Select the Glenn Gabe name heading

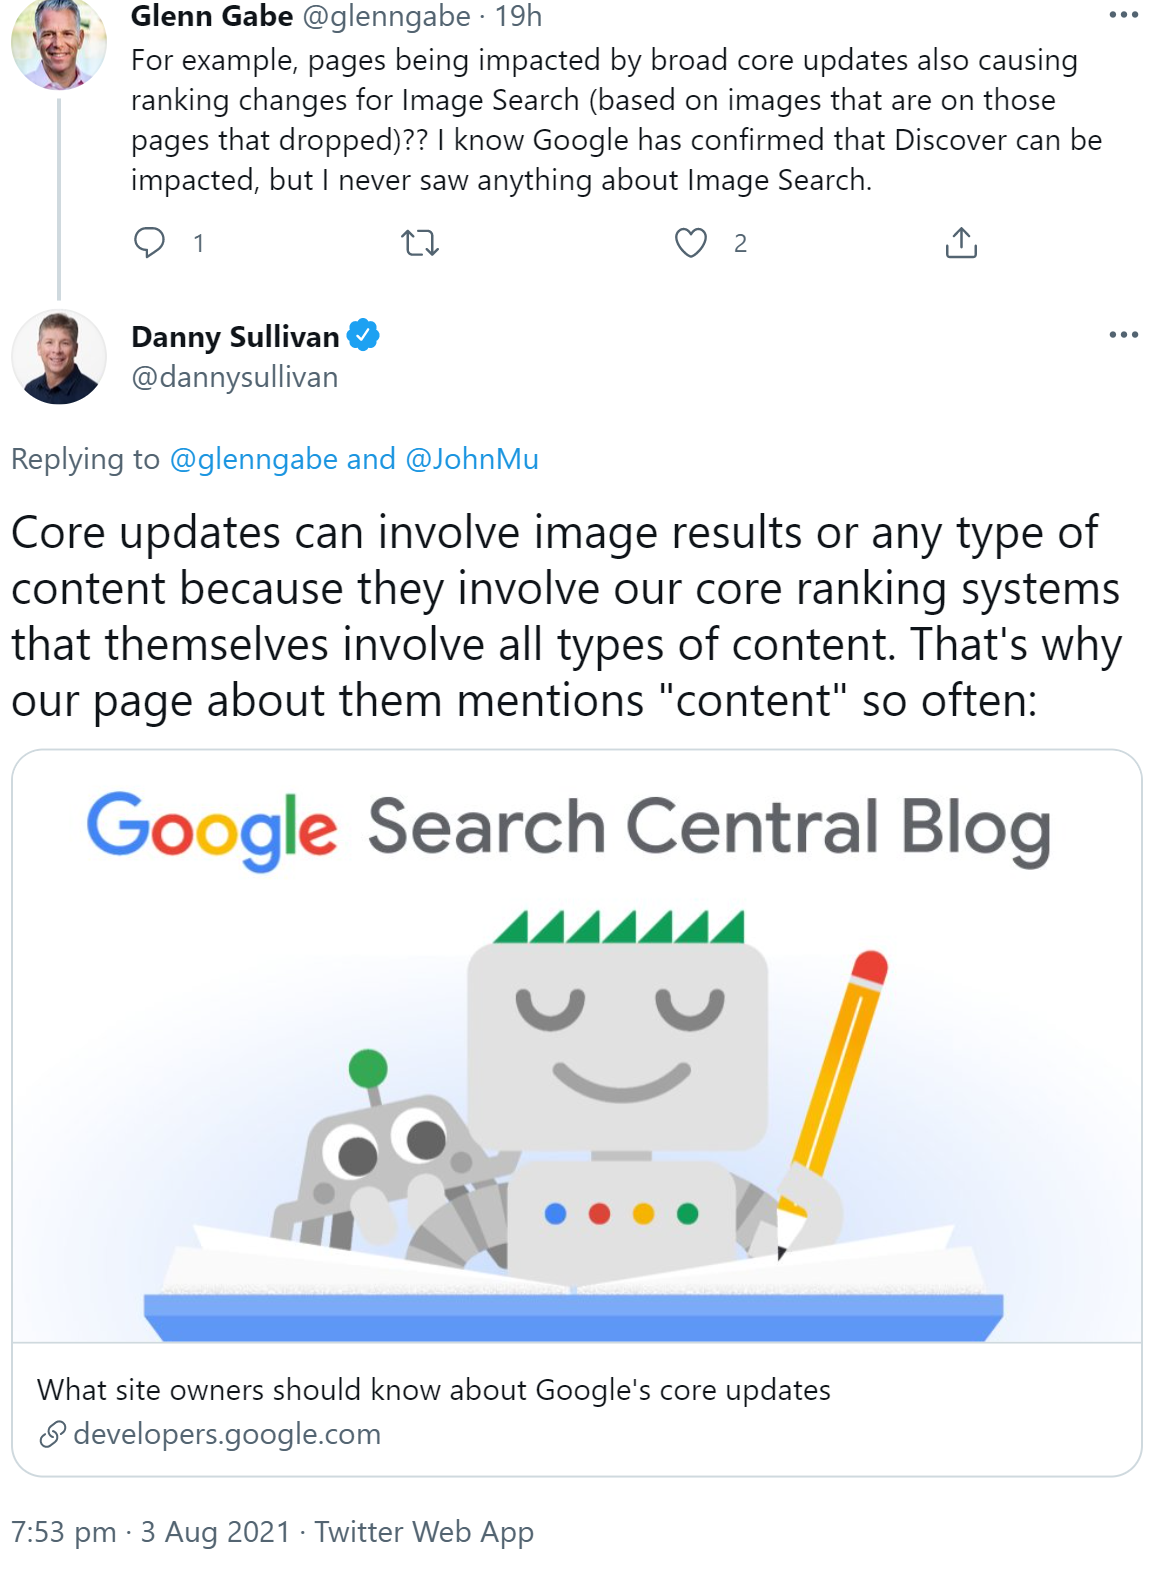213,16
